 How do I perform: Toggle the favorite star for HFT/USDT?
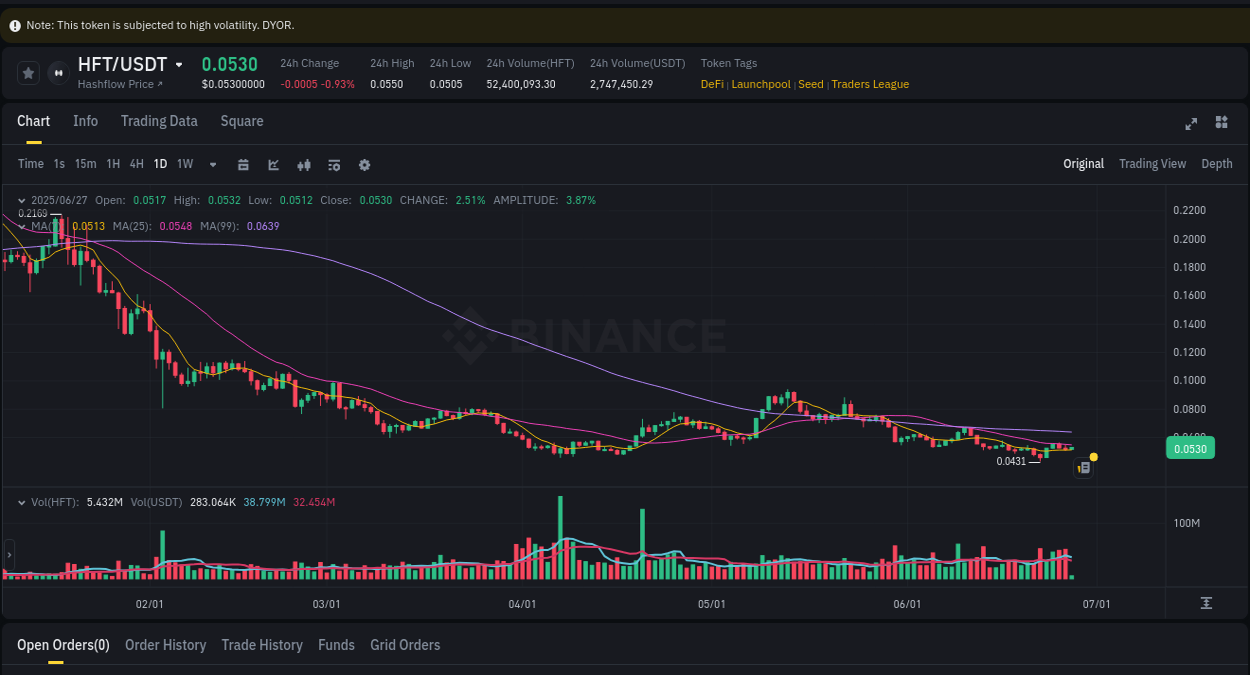point(28,72)
